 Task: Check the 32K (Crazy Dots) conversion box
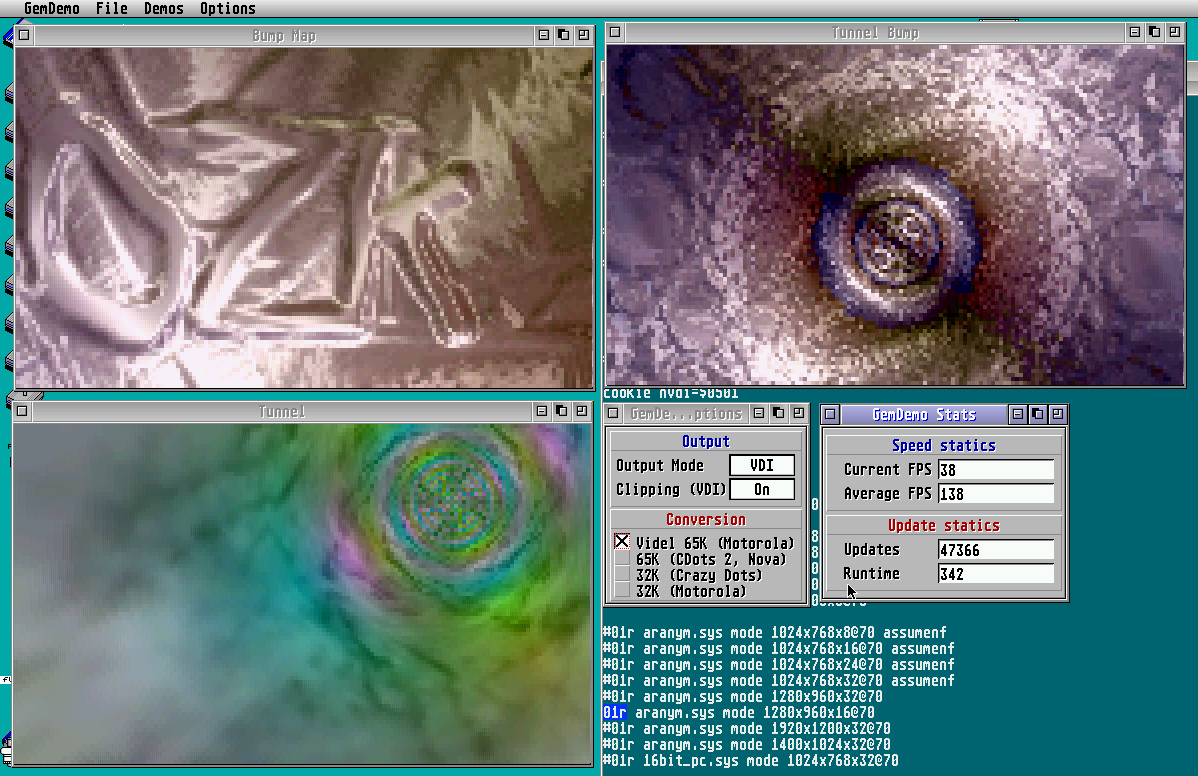622,575
